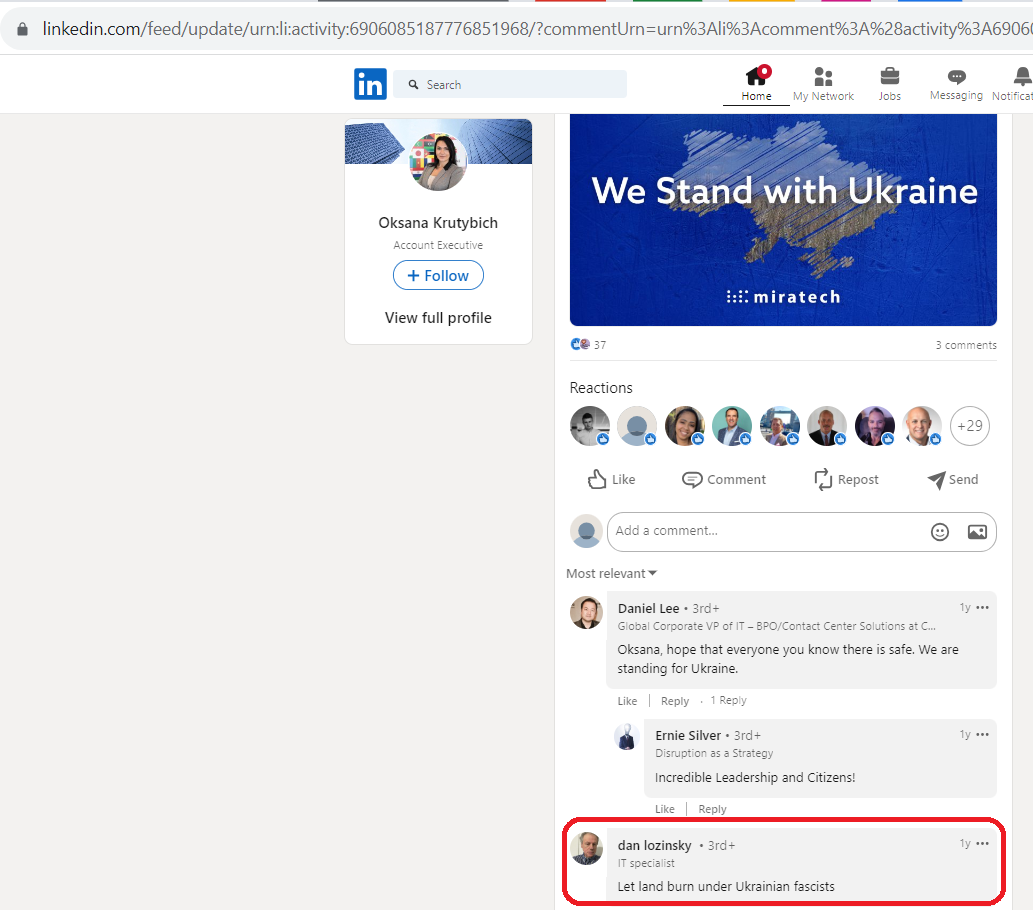Click 'Disruption as a Strategy' headline
This screenshot has width=1033, height=910.
click(714, 753)
